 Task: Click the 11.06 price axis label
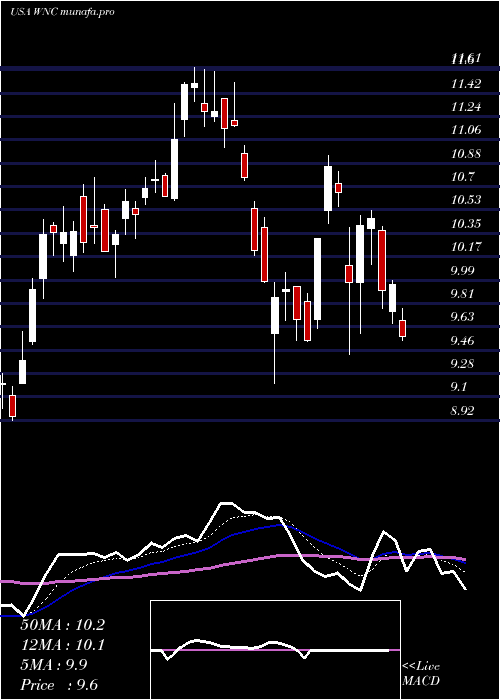466,130
